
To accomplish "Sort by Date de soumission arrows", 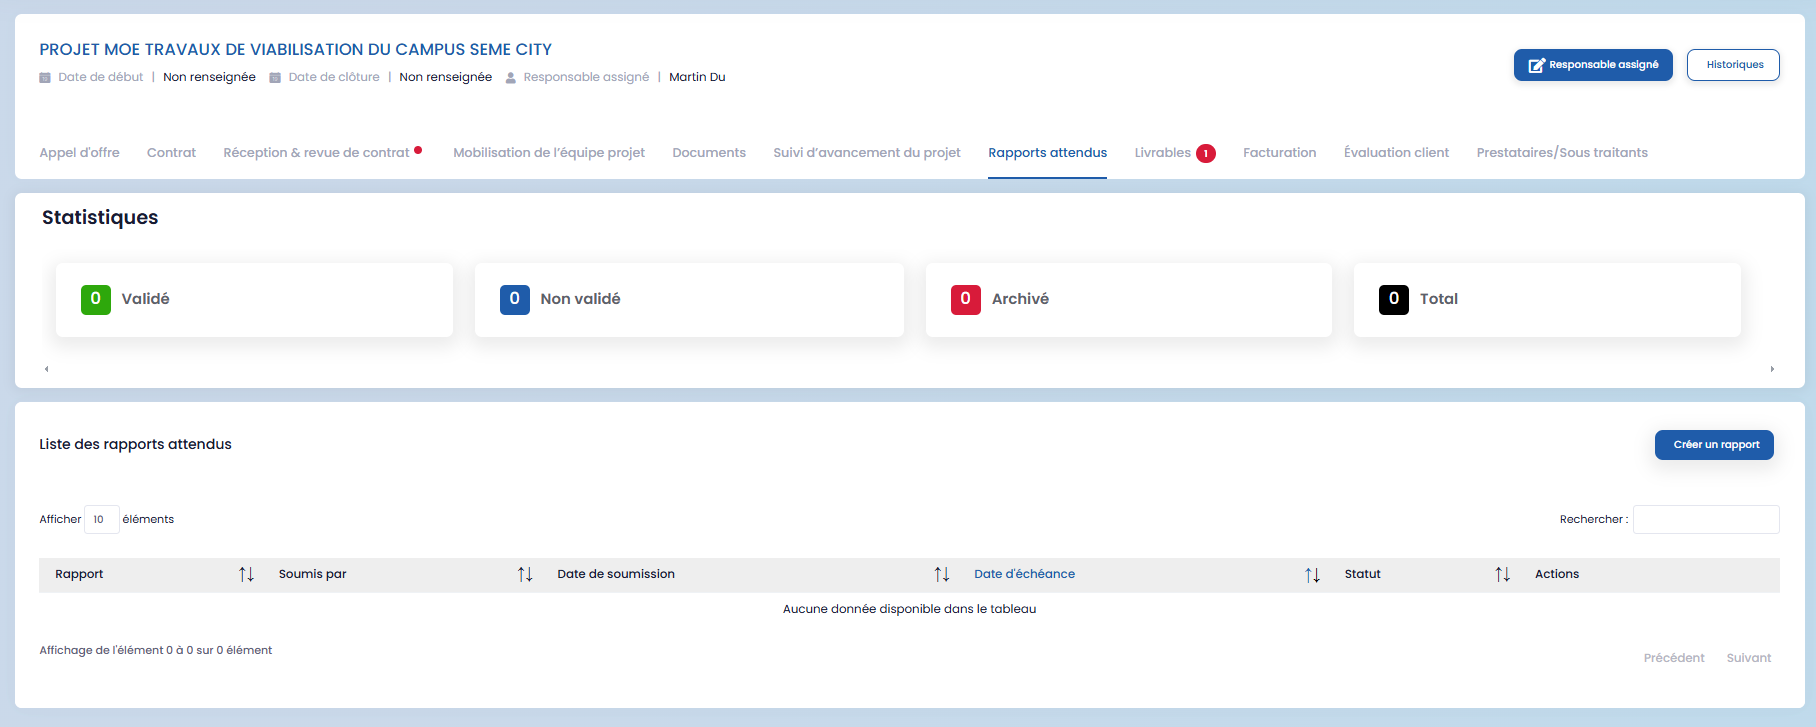I will click(941, 574).
